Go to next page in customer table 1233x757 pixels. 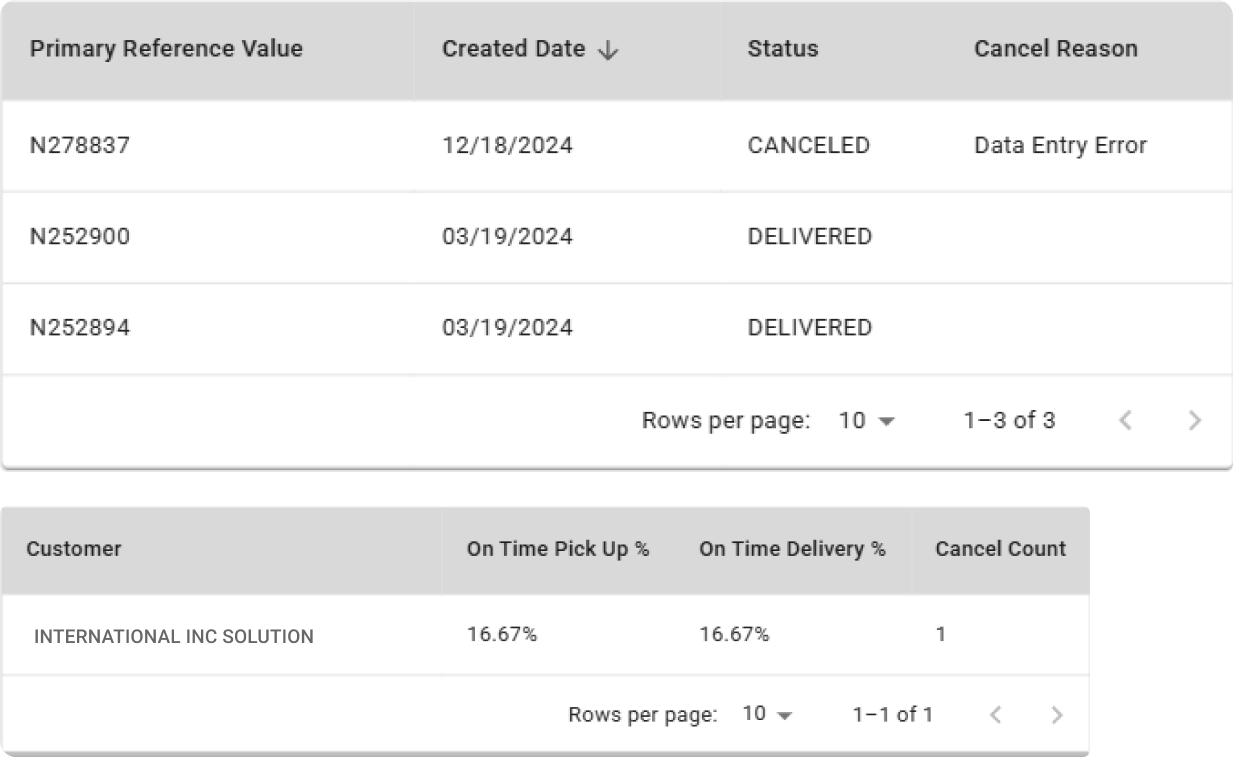coord(1057,714)
